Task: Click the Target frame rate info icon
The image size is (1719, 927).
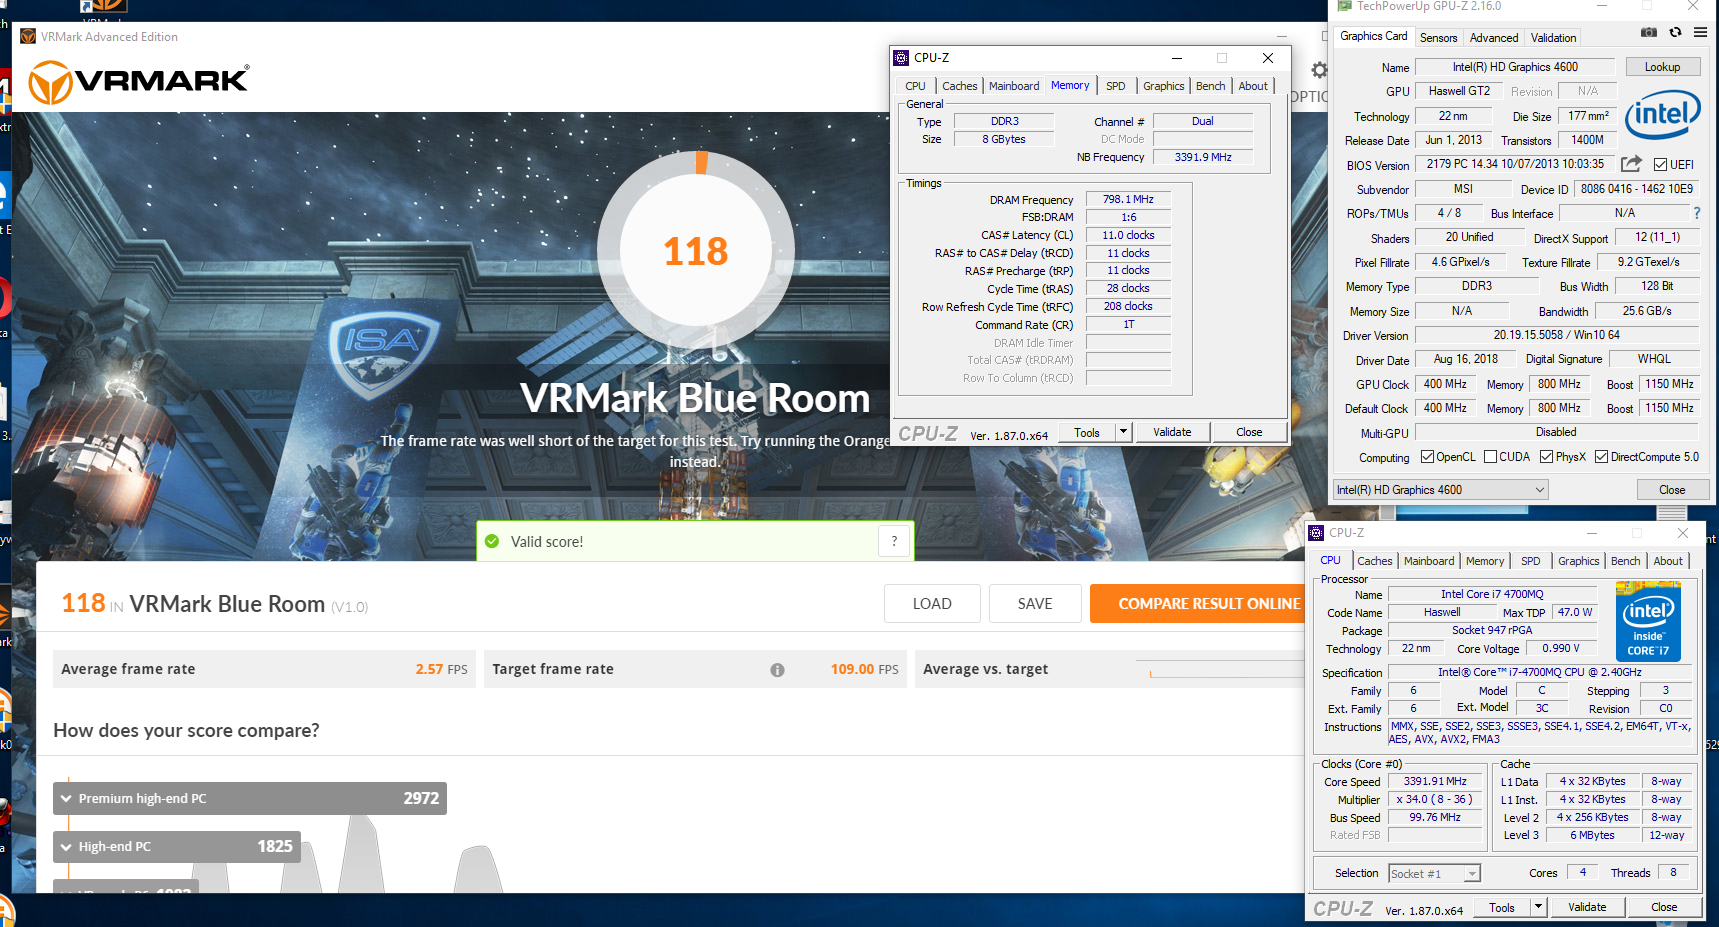Action: click(777, 670)
